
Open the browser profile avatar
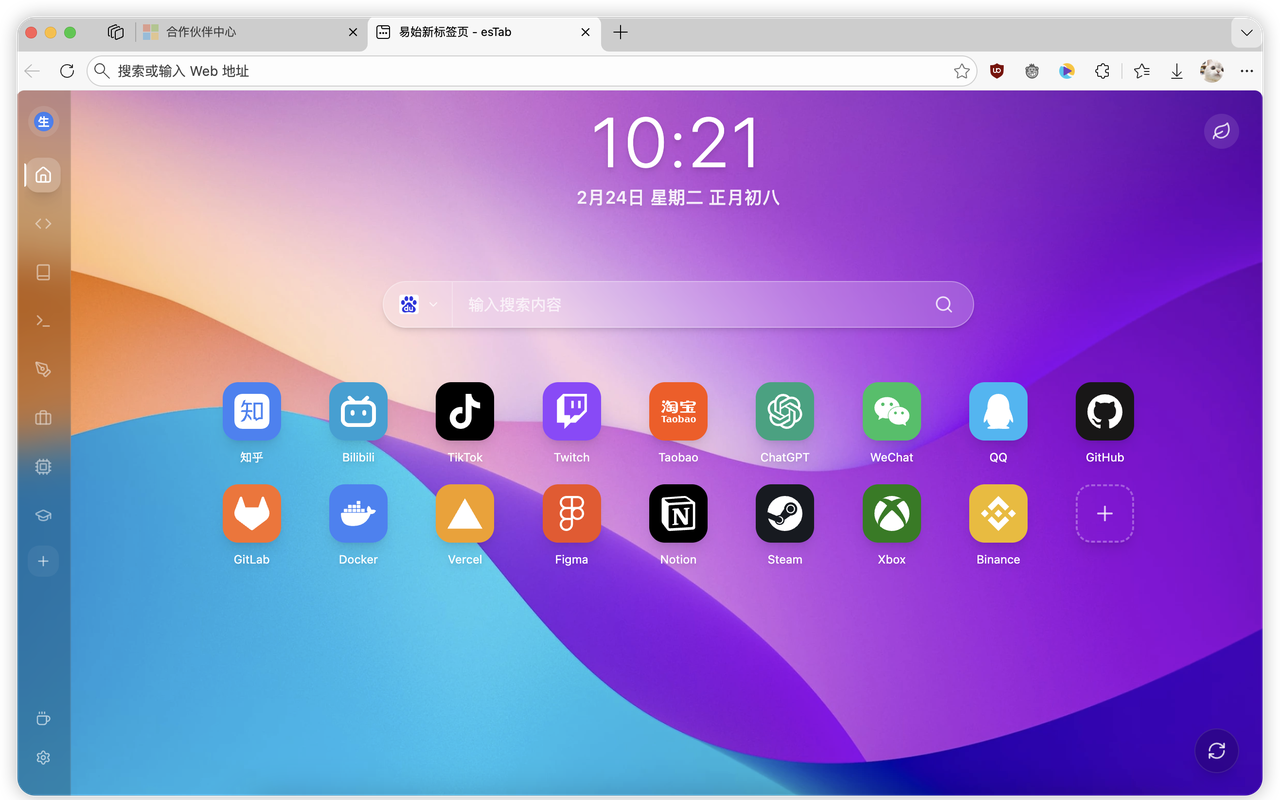point(1212,71)
